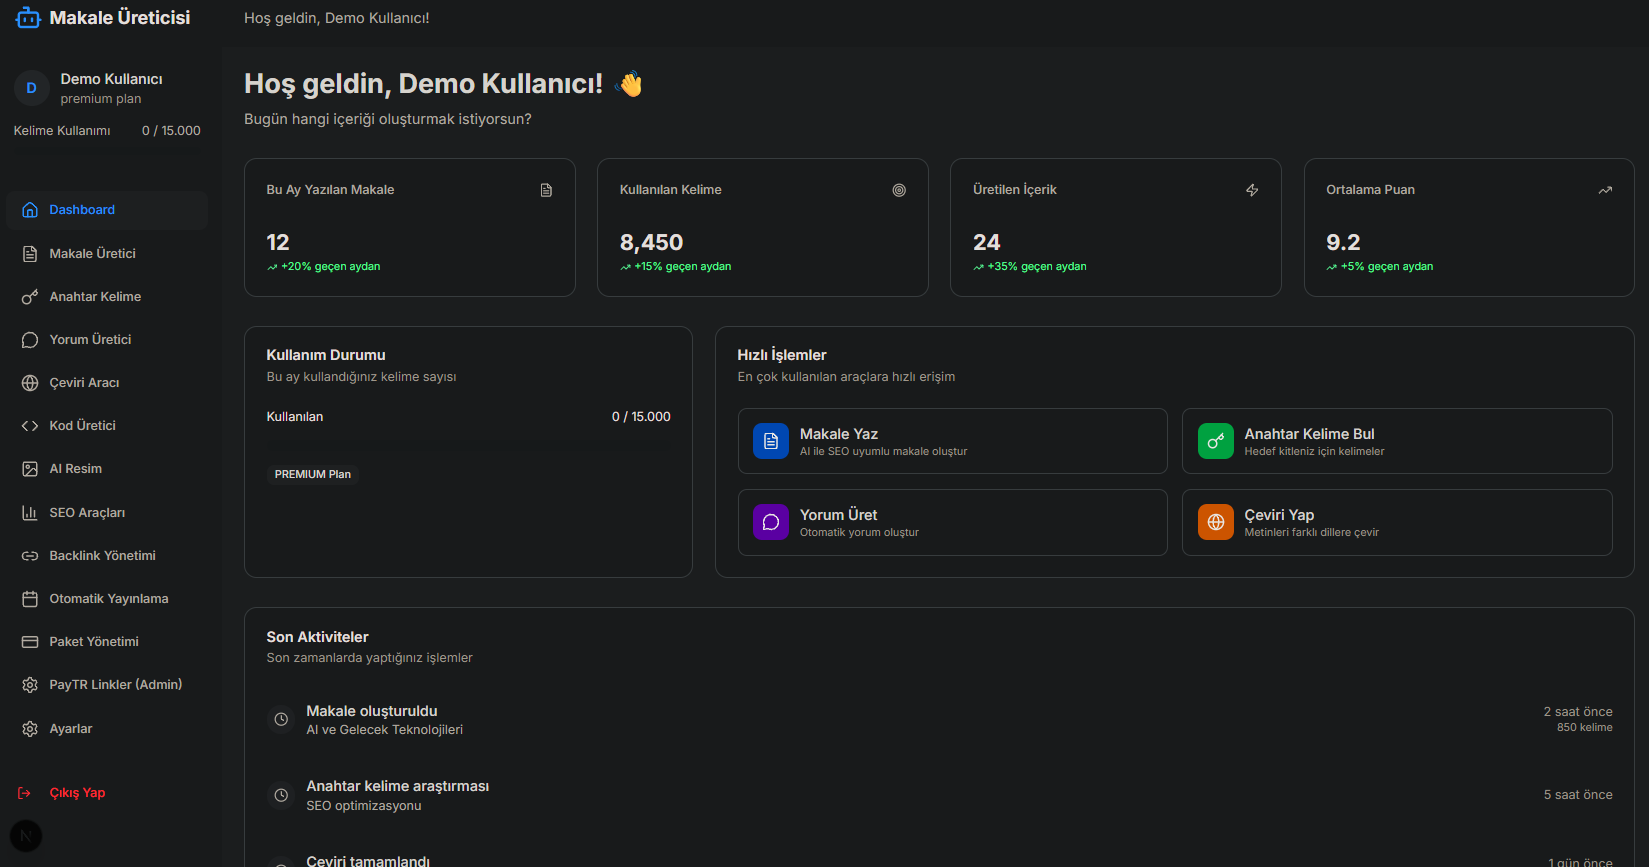Viewport: 1649px width, 867px height.
Task: Open SEO Araçları from sidebar
Action: 107,513
